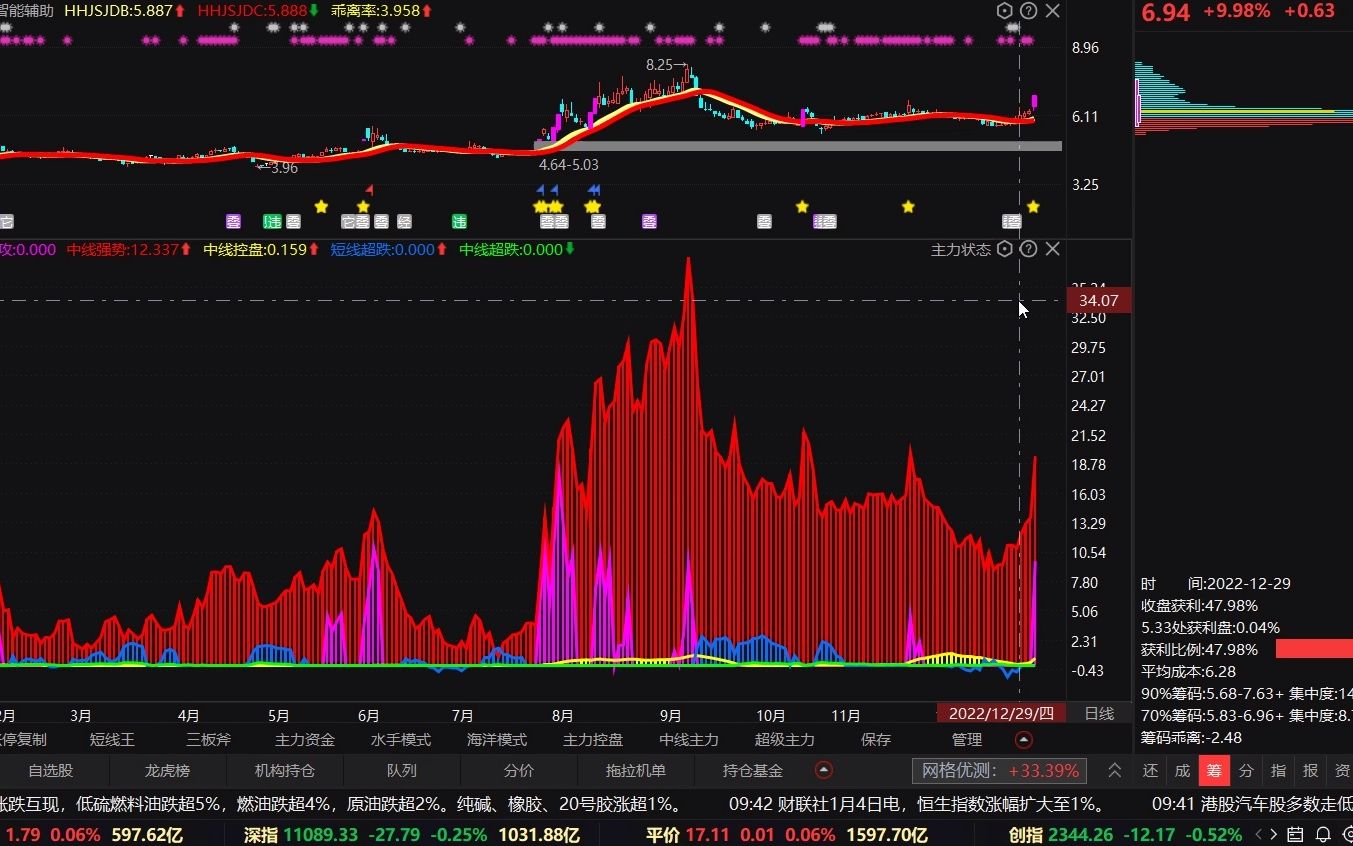Toggle the 还 side panel button
This screenshot has height=846, width=1353.
pos(1150,771)
